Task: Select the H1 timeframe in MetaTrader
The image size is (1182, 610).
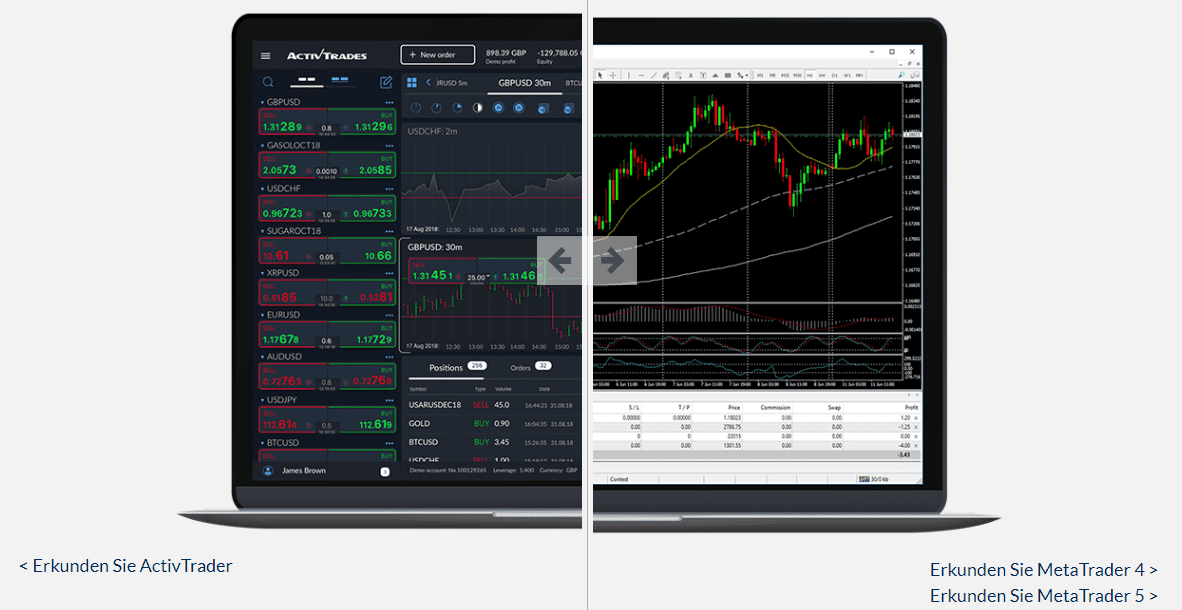Action: pyautogui.click(x=810, y=75)
